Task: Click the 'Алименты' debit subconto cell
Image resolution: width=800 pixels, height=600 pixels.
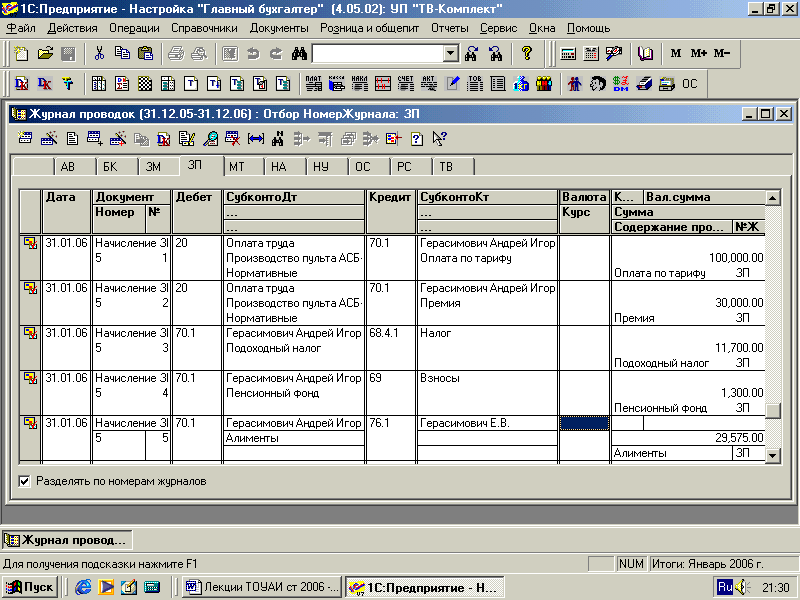Action: tap(294, 438)
